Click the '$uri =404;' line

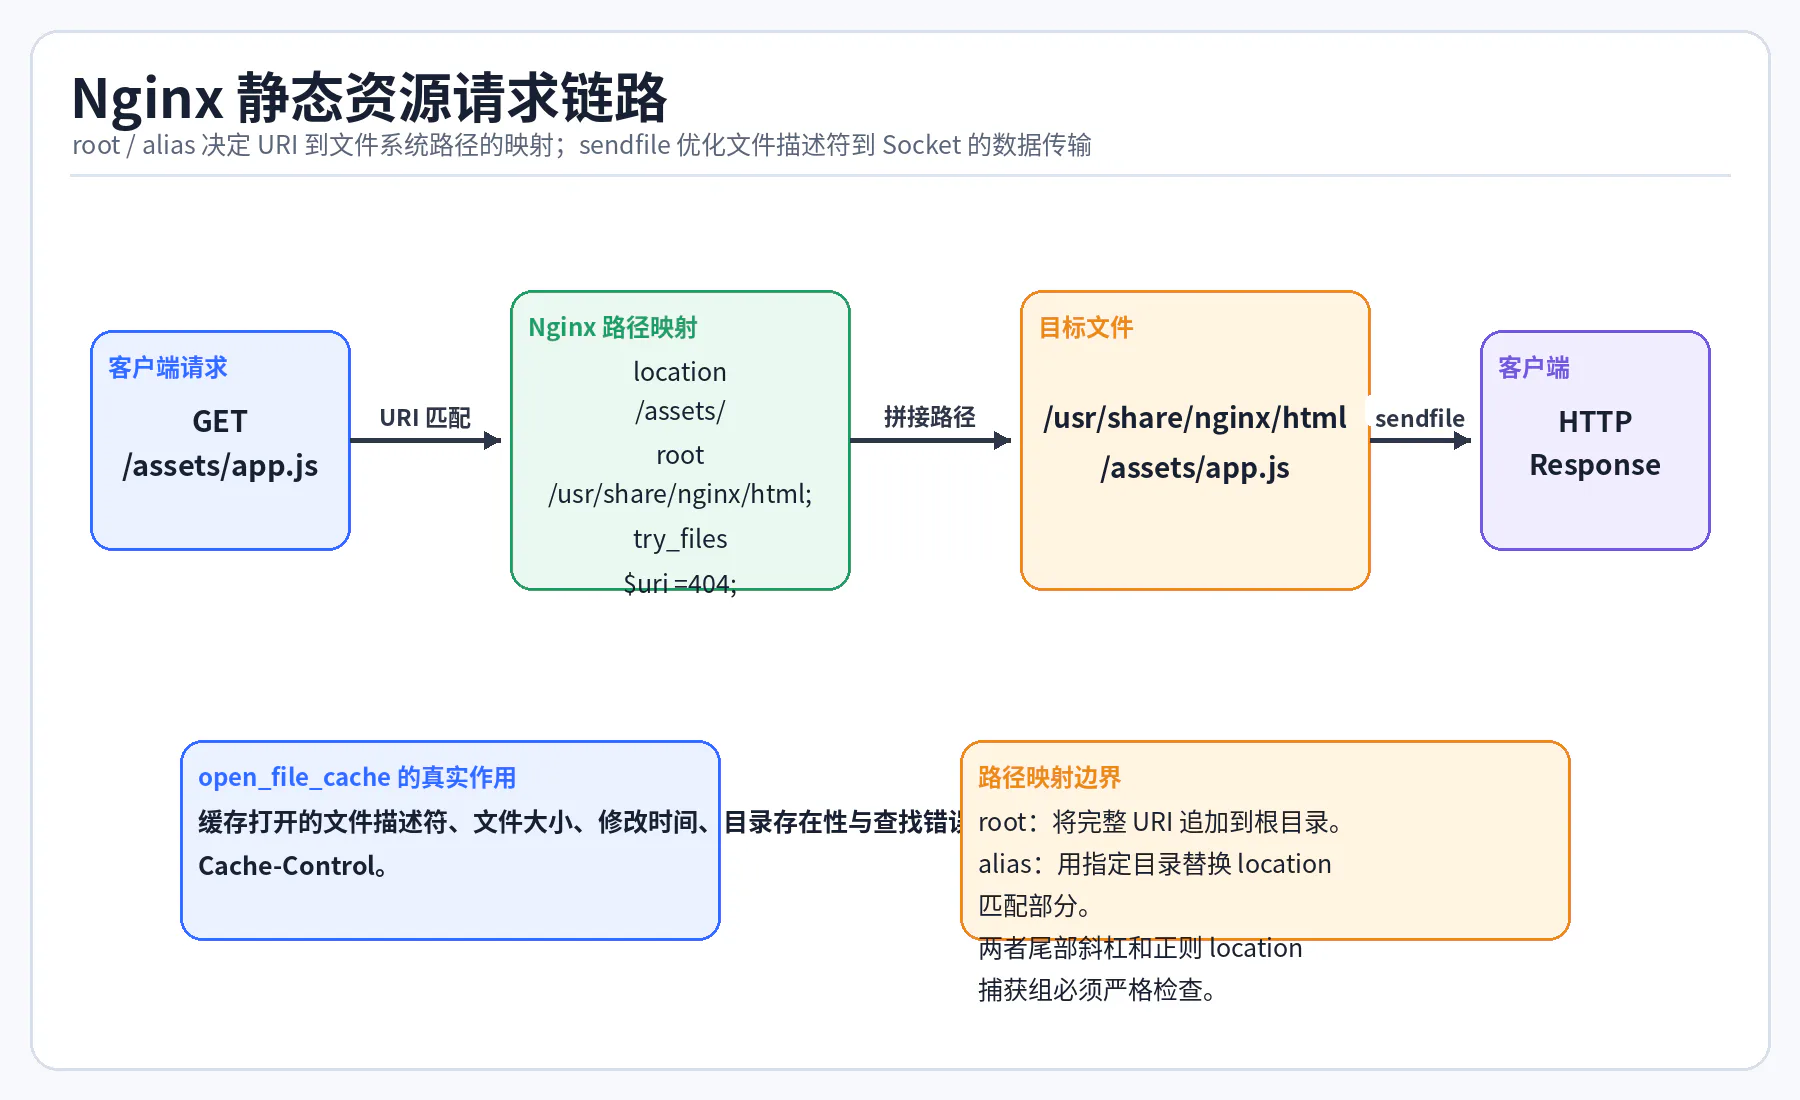pos(680,583)
